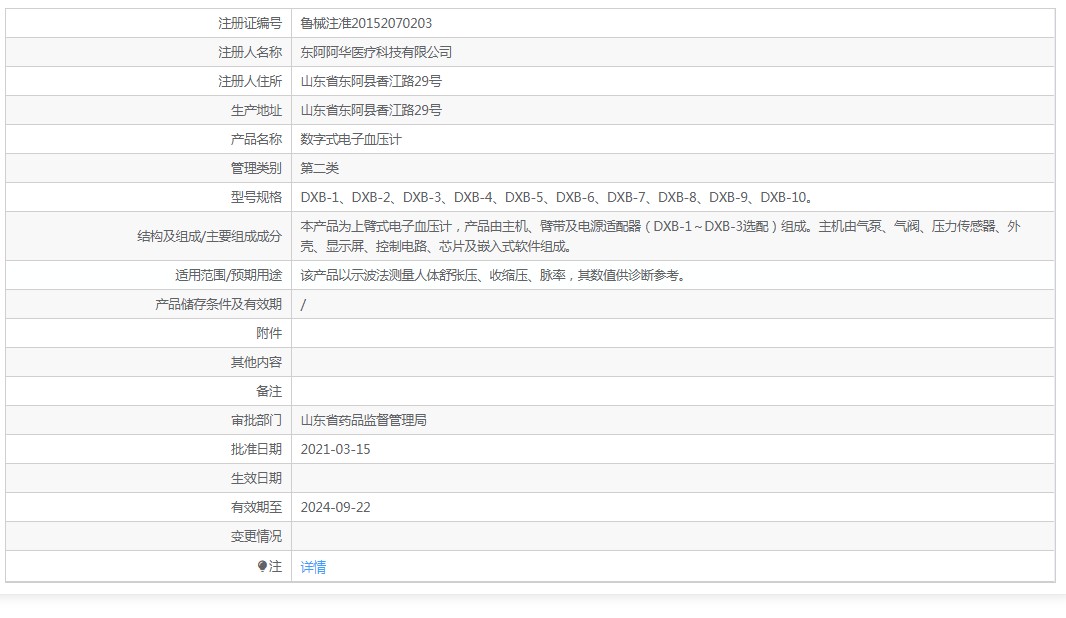Click the 注册人名称 label

[x=250, y=52]
